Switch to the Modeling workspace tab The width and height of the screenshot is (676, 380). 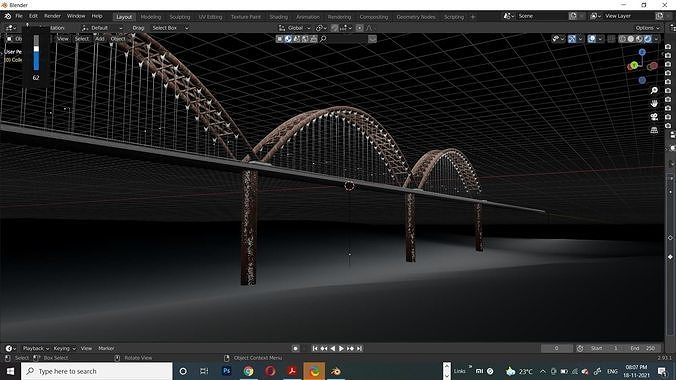pyautogui.click(x=151, y=17)
